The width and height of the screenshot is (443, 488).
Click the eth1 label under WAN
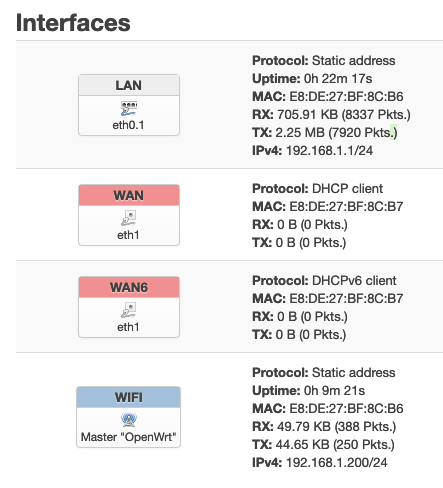[128, 235]
